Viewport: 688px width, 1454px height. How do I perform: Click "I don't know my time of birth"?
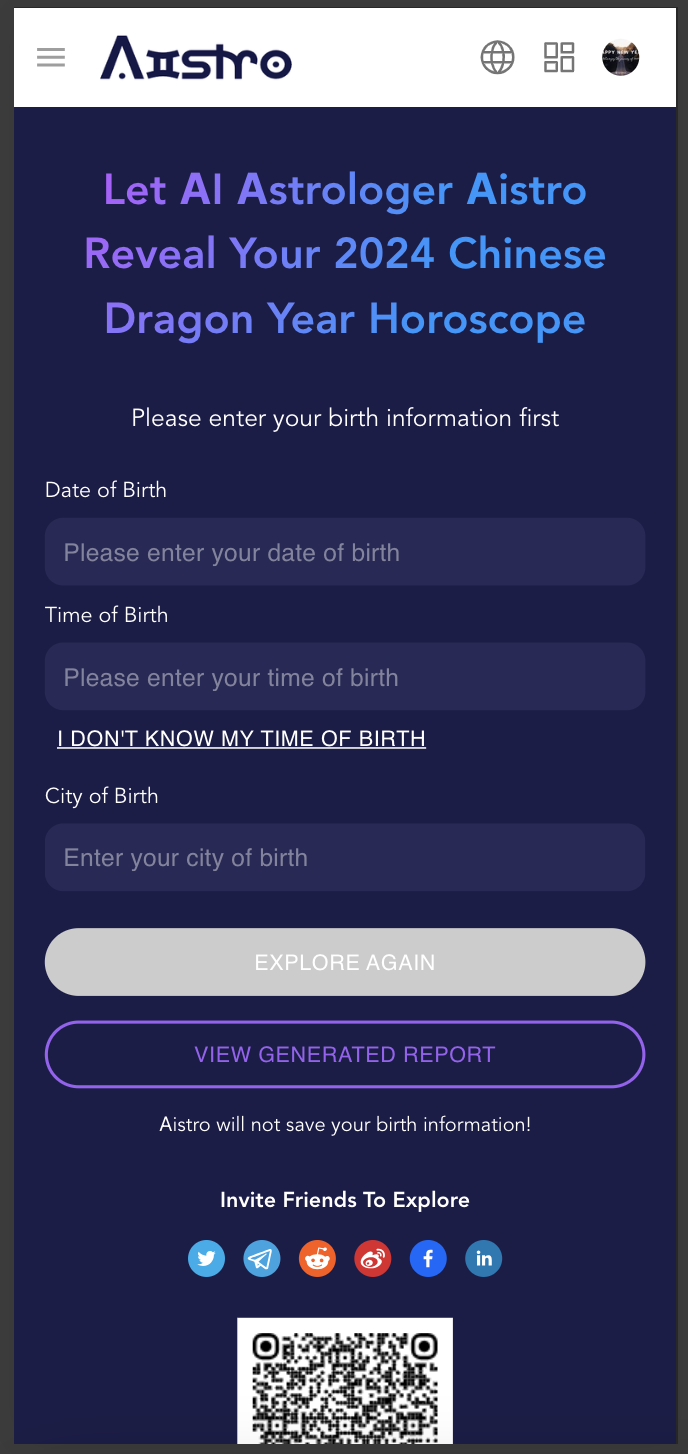coord(241,739)
